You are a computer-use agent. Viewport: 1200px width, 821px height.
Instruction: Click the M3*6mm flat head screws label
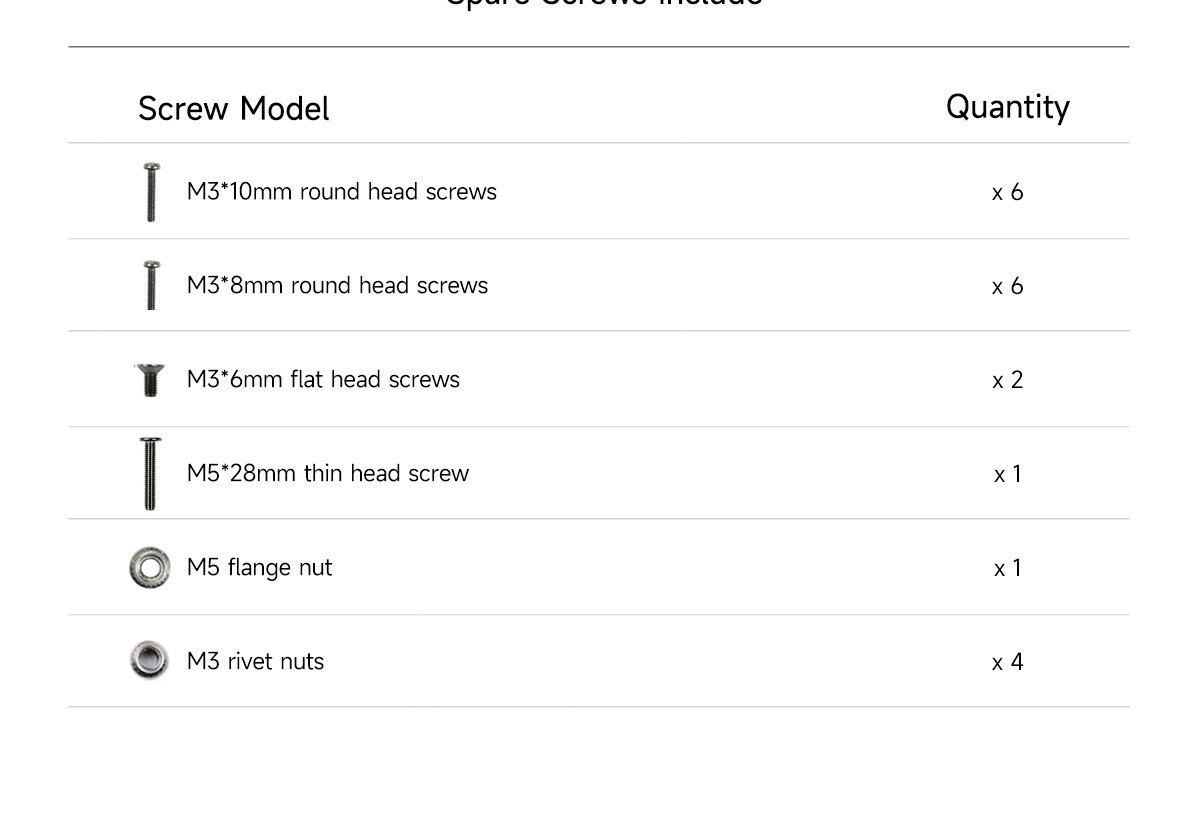pos(323,379)
